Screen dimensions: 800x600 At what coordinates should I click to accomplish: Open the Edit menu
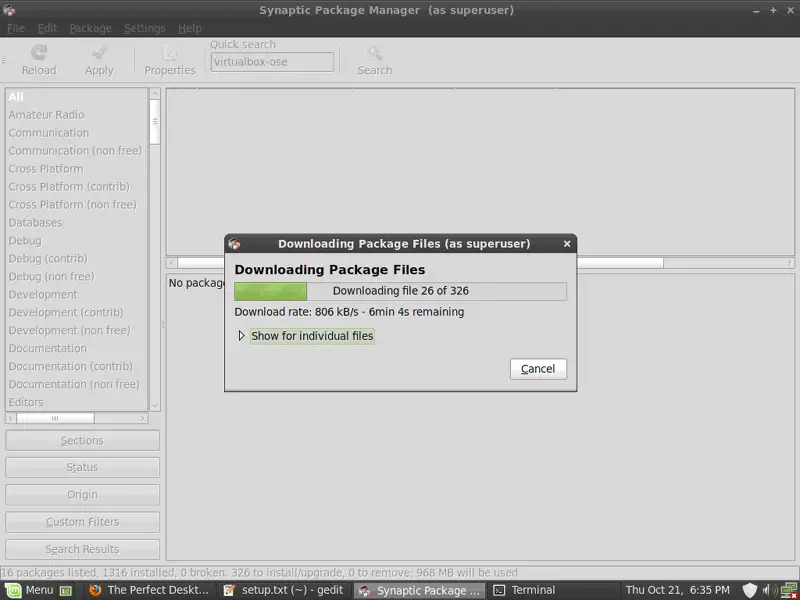click(47, 28)
